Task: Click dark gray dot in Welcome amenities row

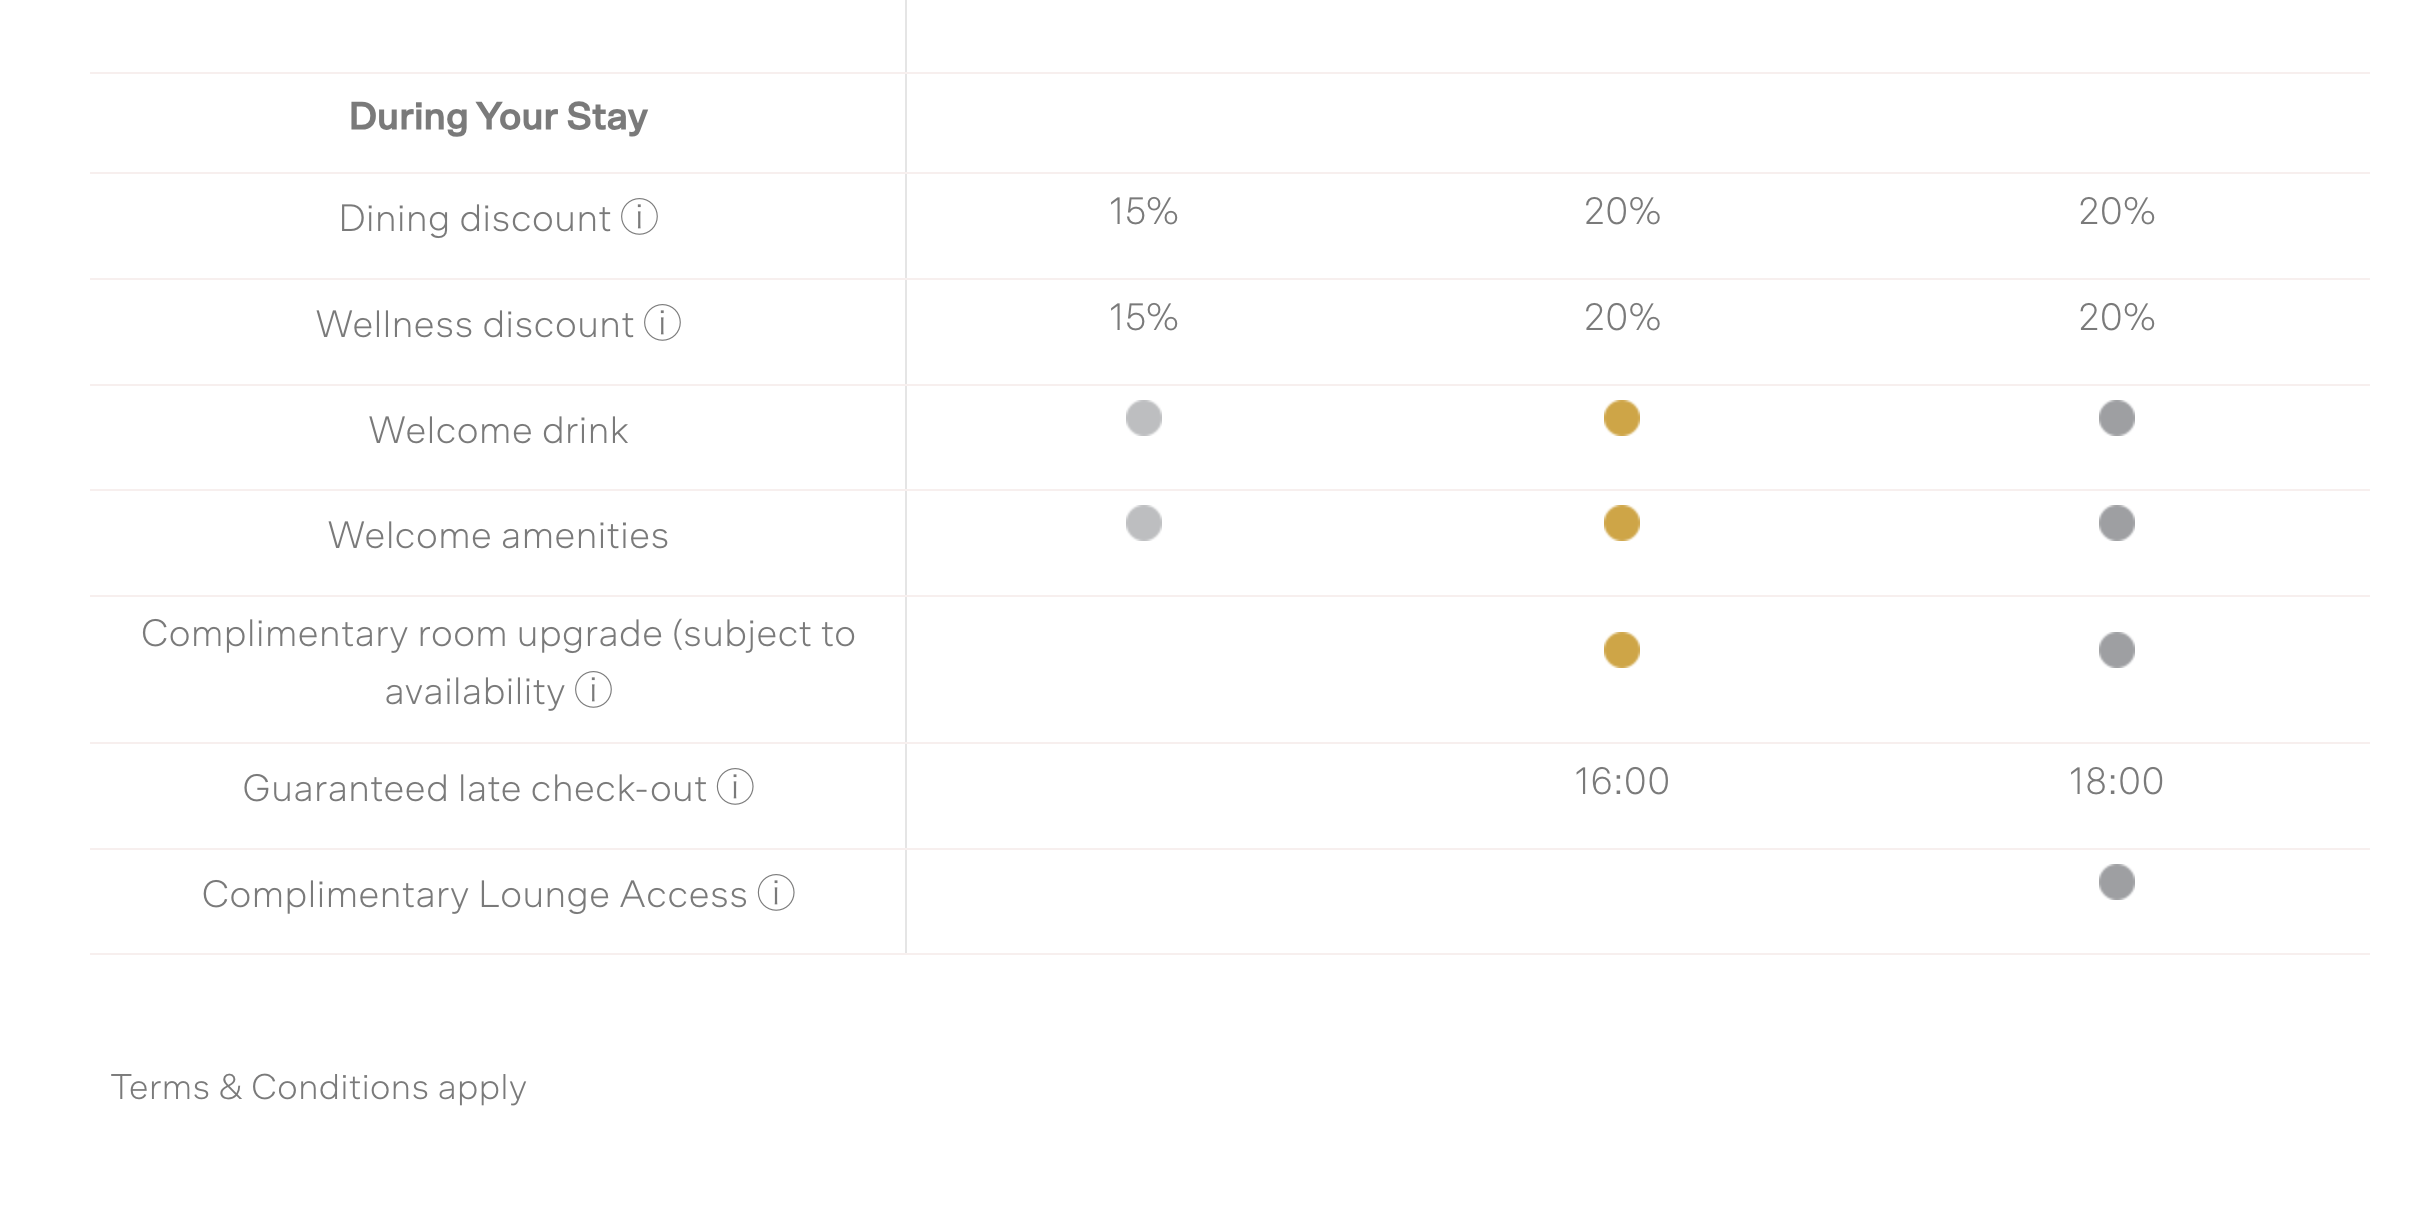Action: tap(2116, 523)
